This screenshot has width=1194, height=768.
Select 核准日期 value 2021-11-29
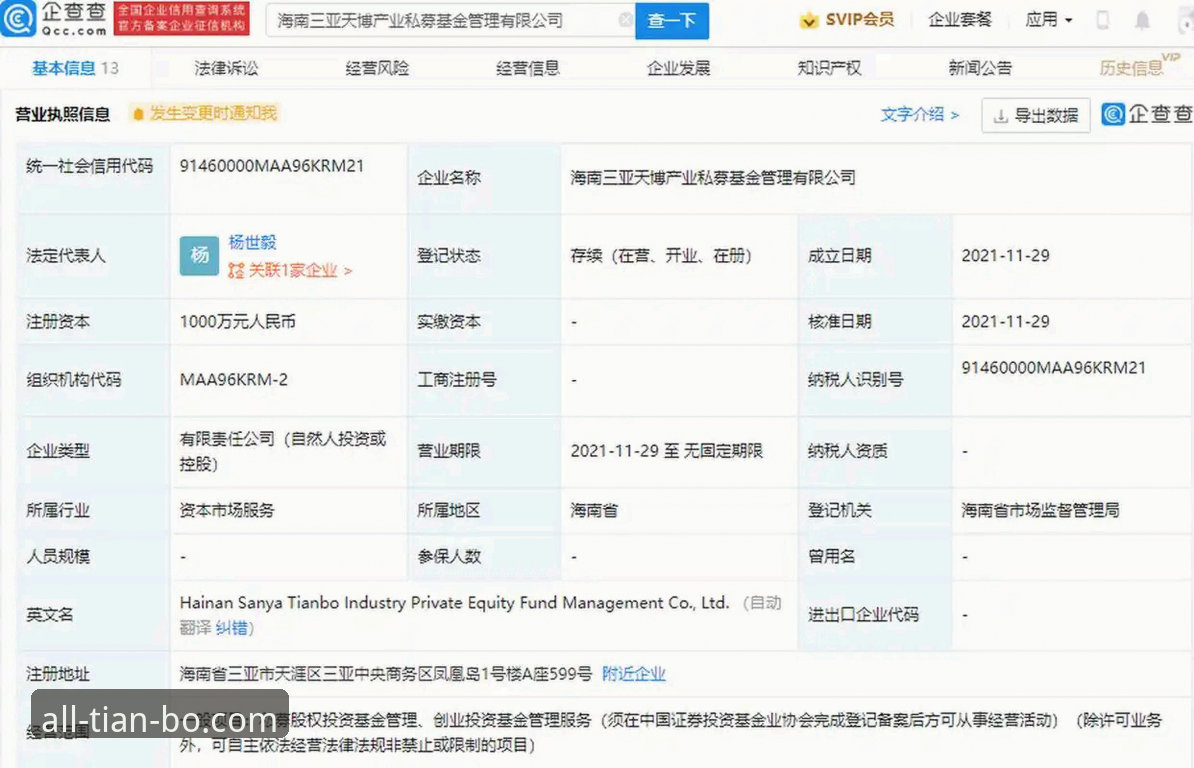click(1005, 322)
